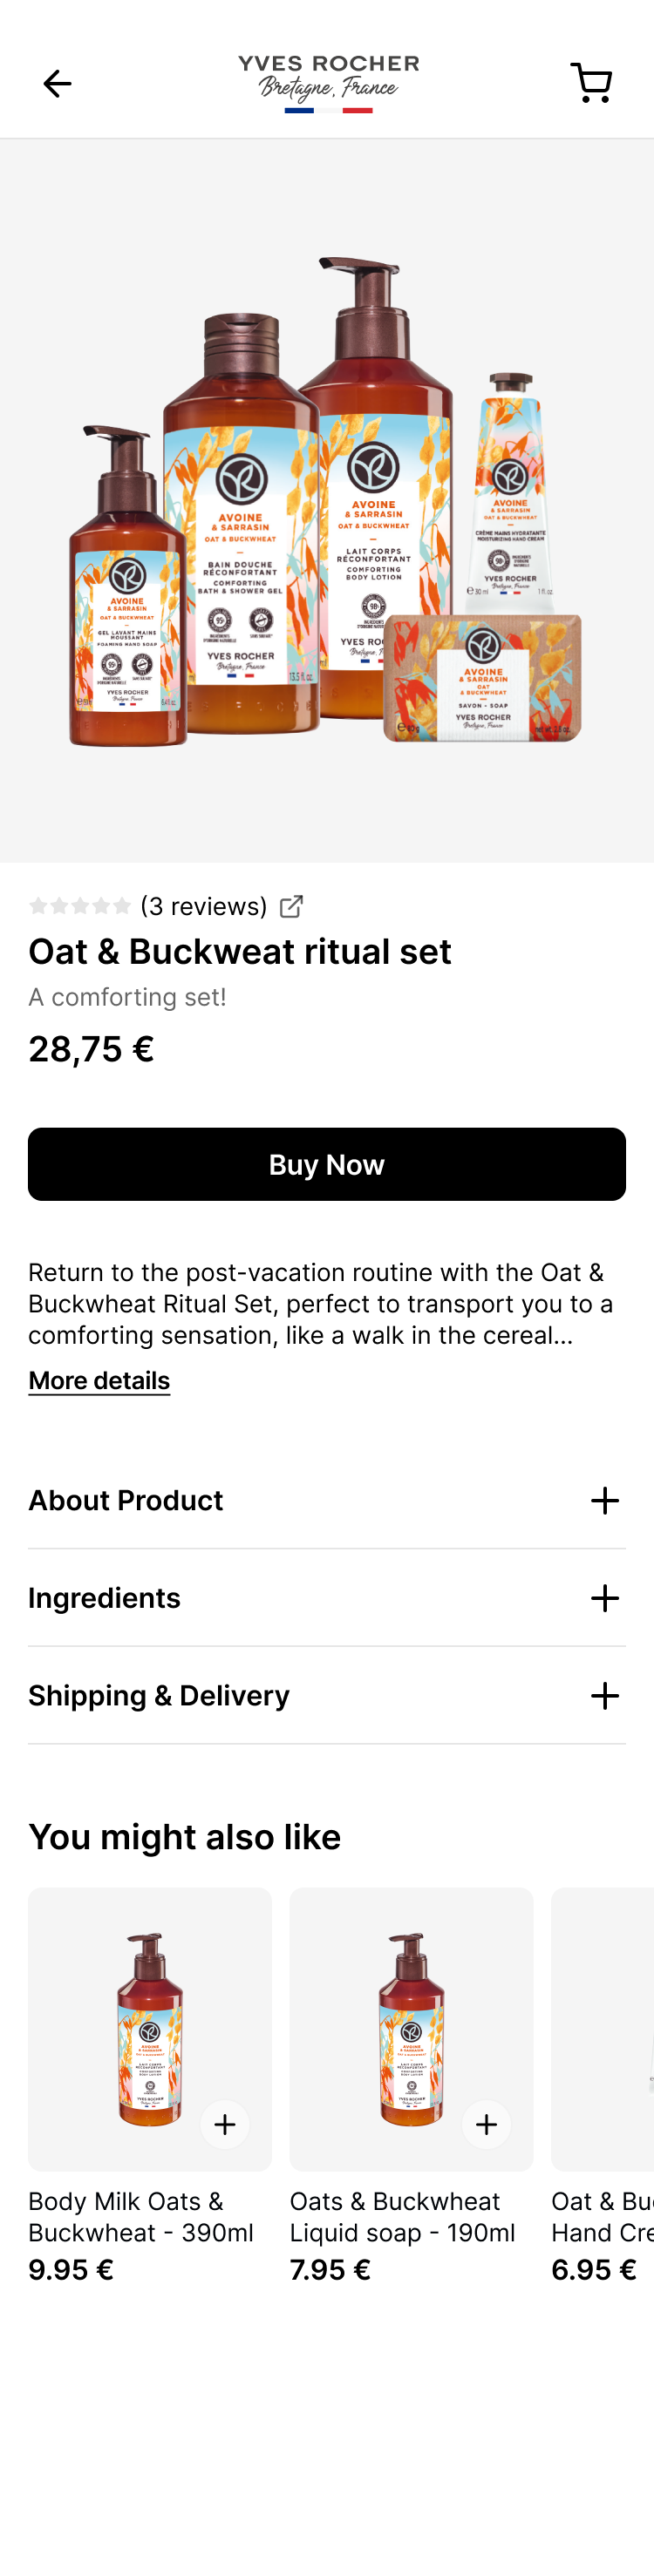Click the main ritual set product image

coord(327,500)
